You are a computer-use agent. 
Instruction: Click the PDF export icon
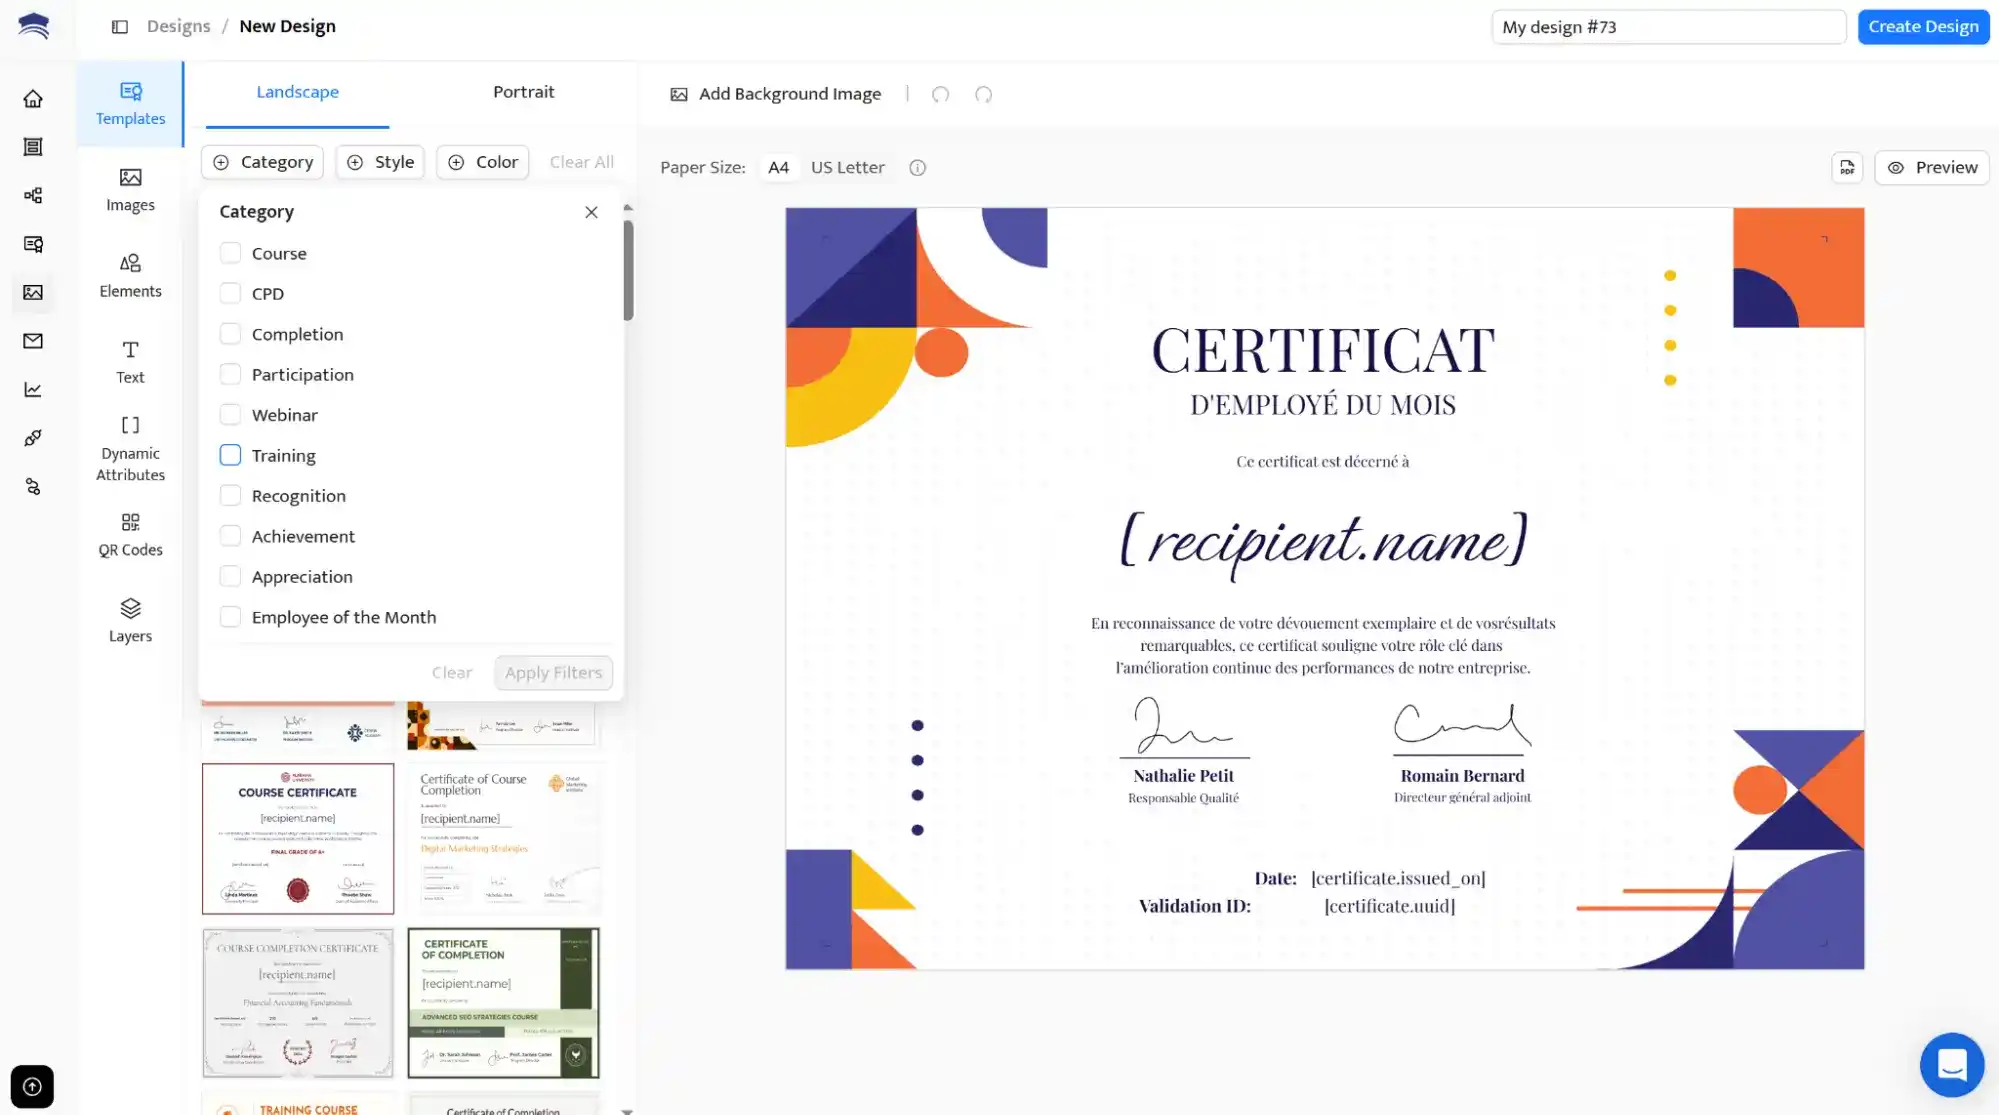pos(1846,167)
